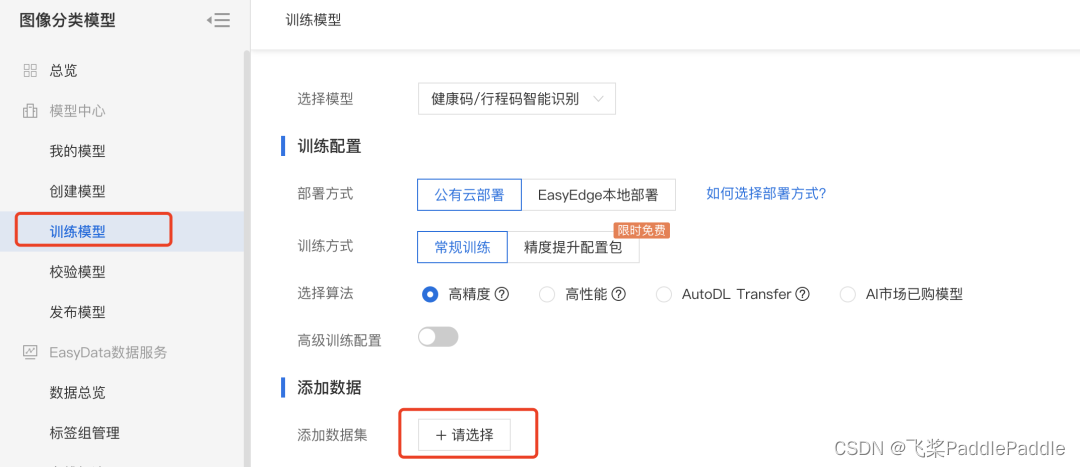The width and height of the screenshot is (1080, 467).
Task: Open 我的模型 in the sidebar
Action: [78, 151]
